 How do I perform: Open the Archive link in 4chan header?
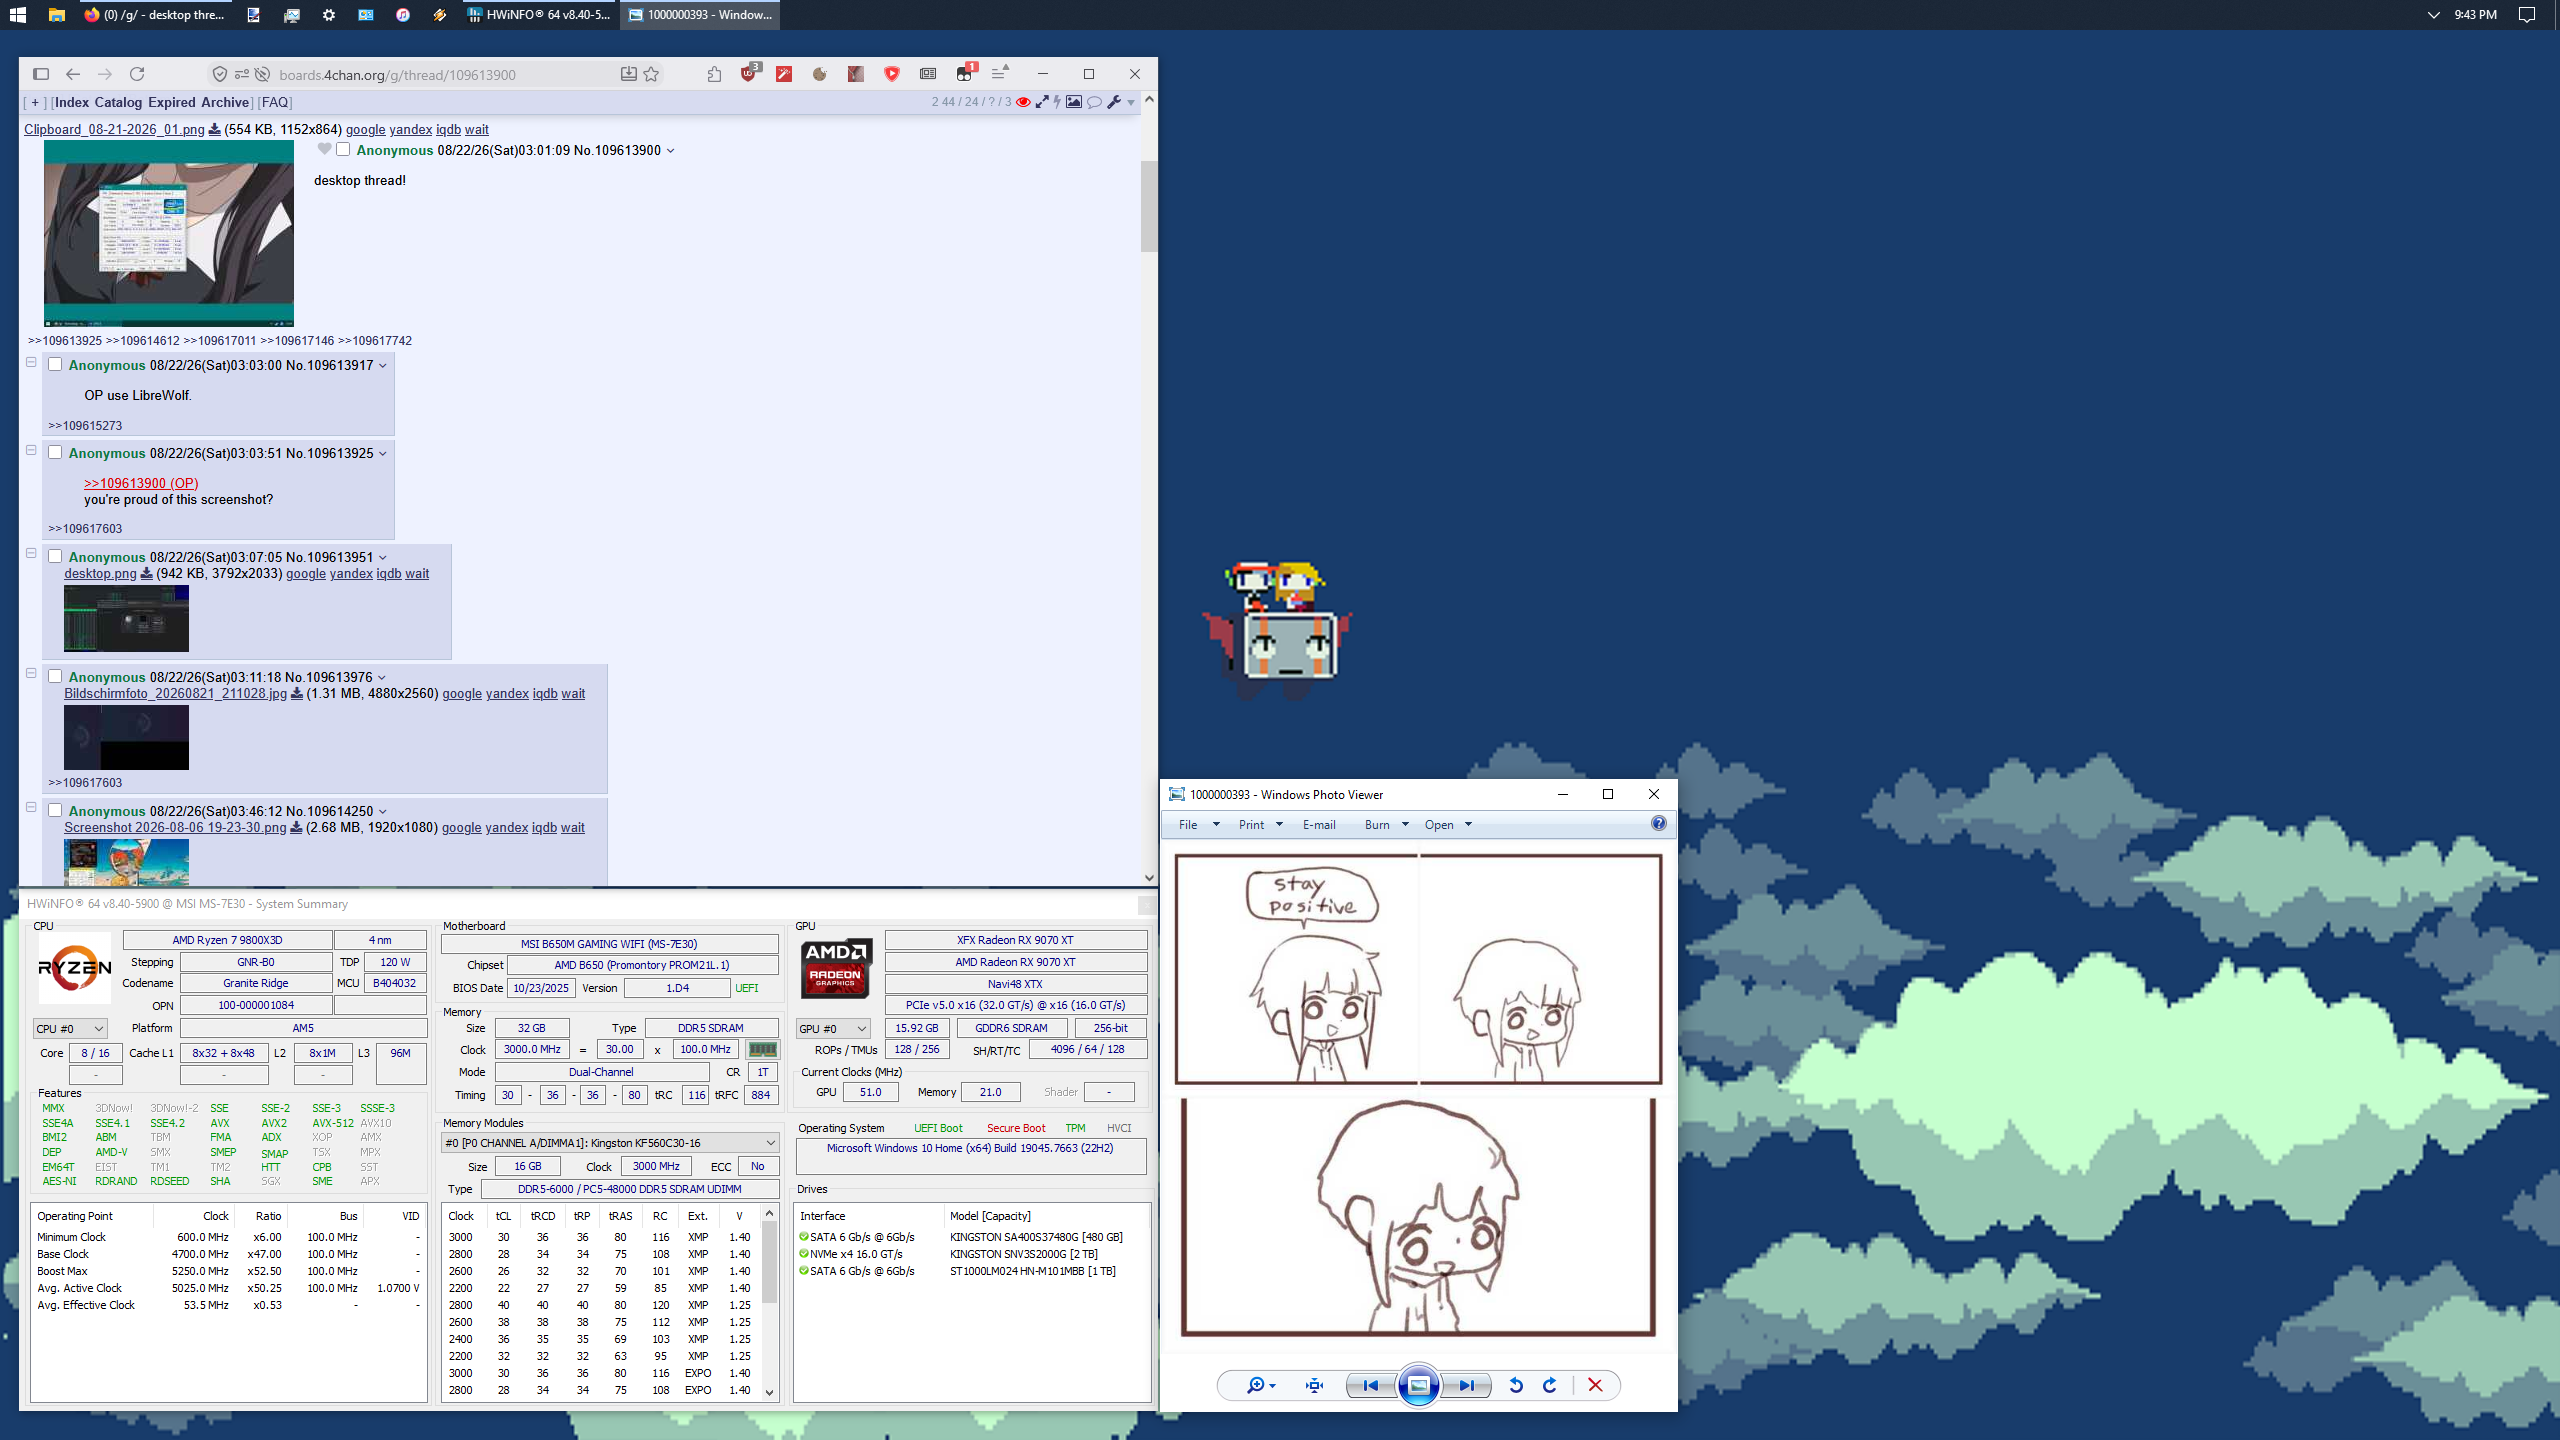point(225,102)
